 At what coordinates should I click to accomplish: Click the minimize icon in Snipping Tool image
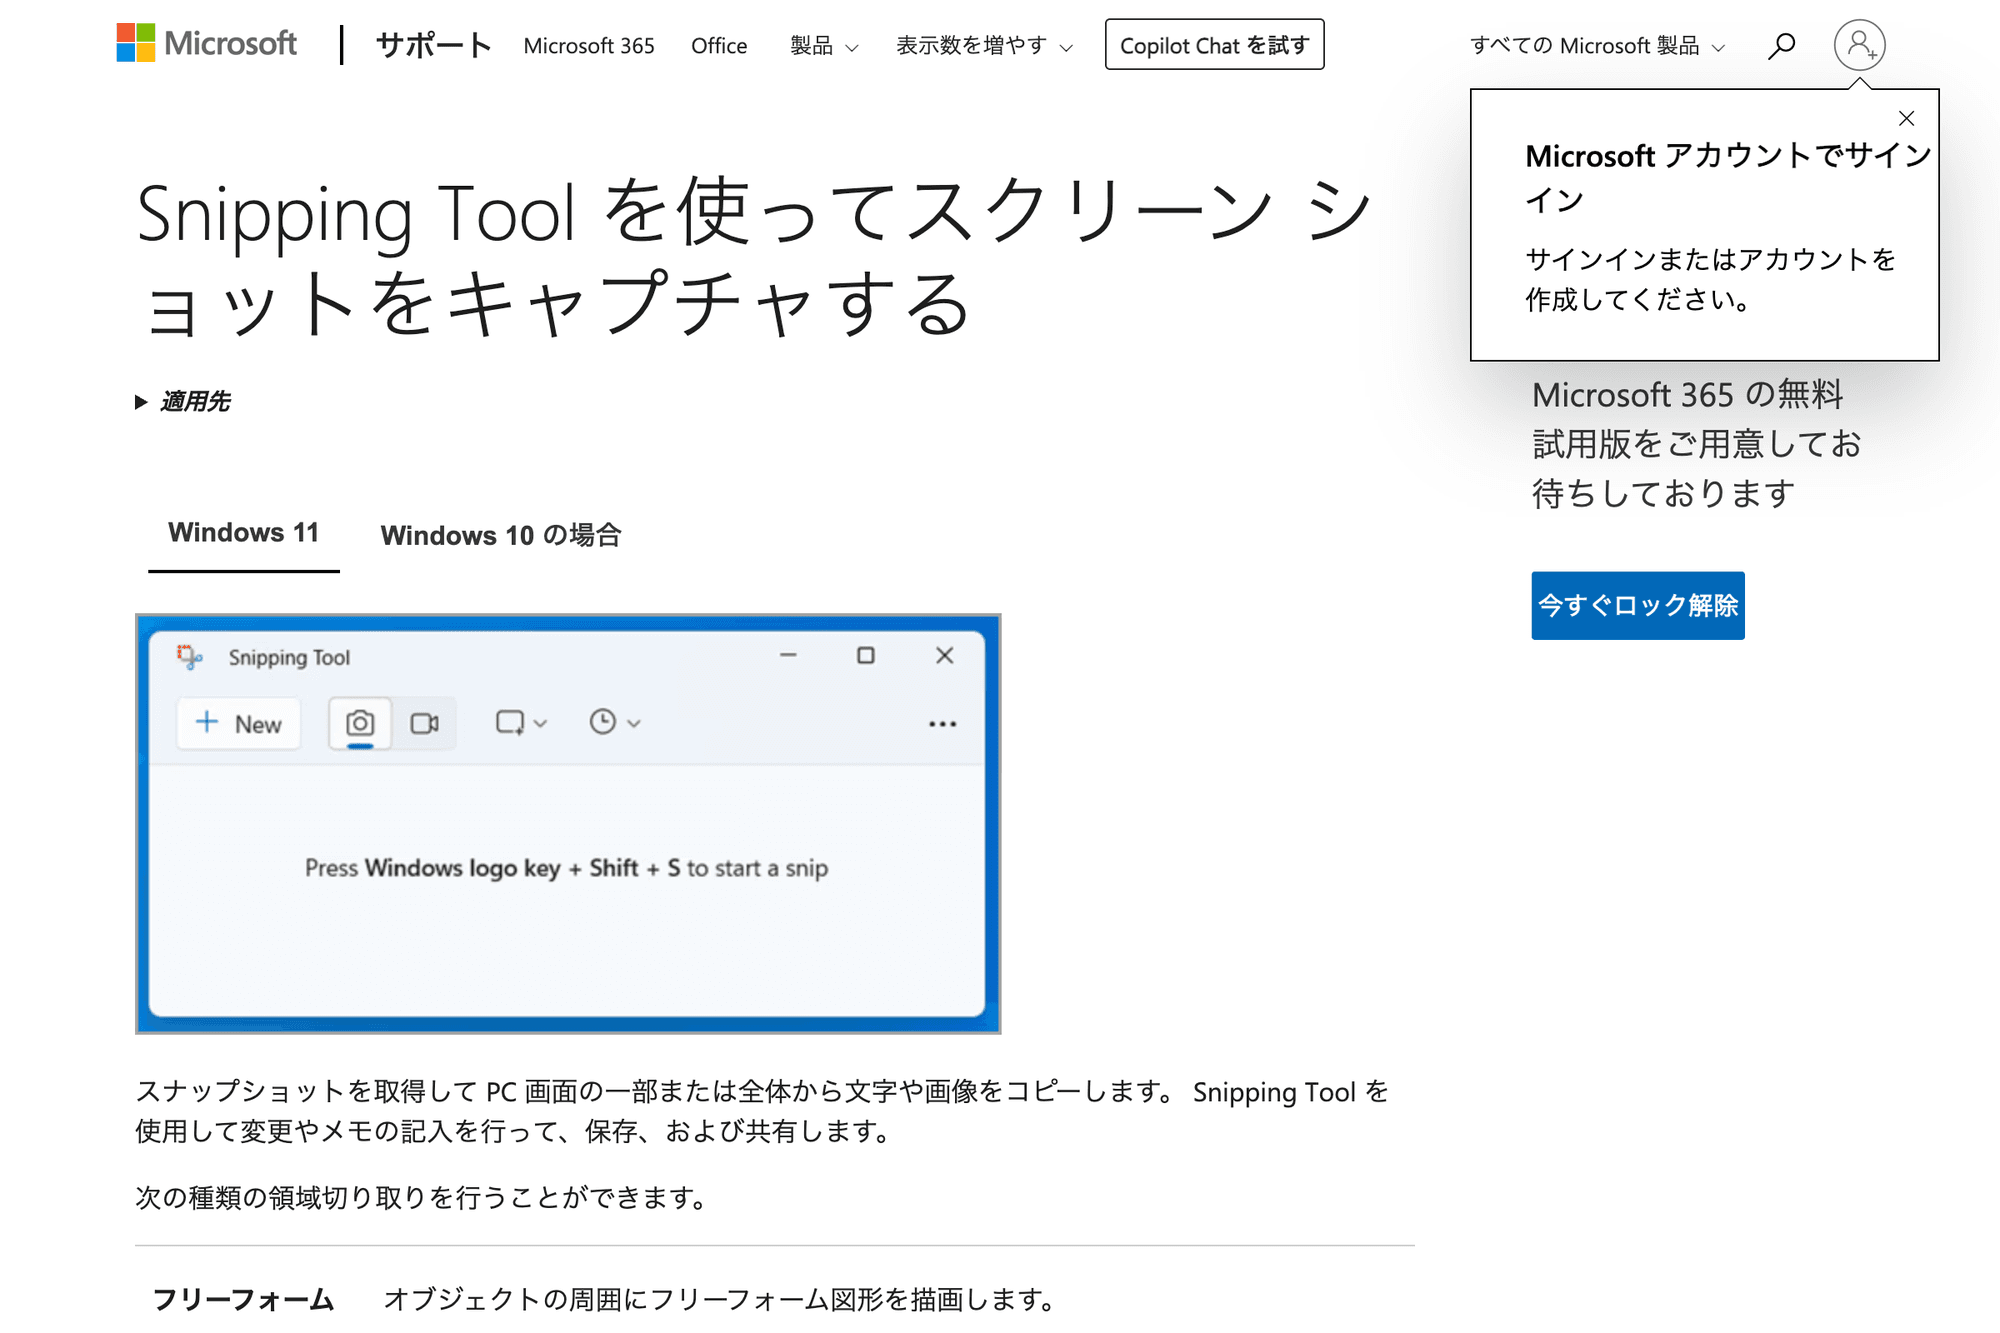click(x=788, y=655)
